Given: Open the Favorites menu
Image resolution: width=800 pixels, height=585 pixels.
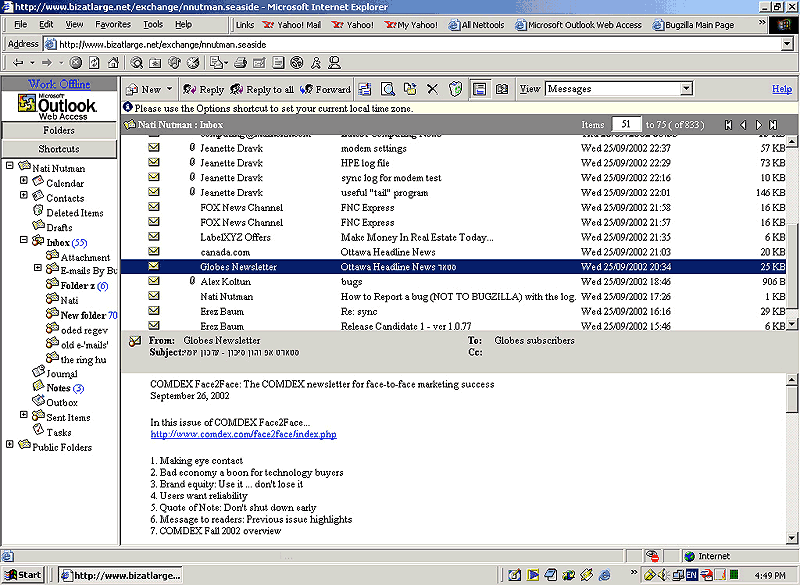Looking at the screenshot, I should (x=113, y=24).
